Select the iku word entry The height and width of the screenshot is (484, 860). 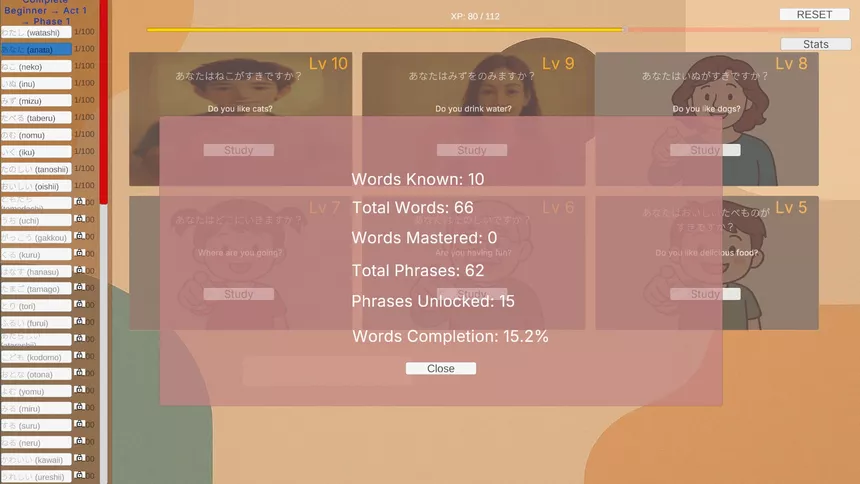pyautogui.click(x=36, y=151)
